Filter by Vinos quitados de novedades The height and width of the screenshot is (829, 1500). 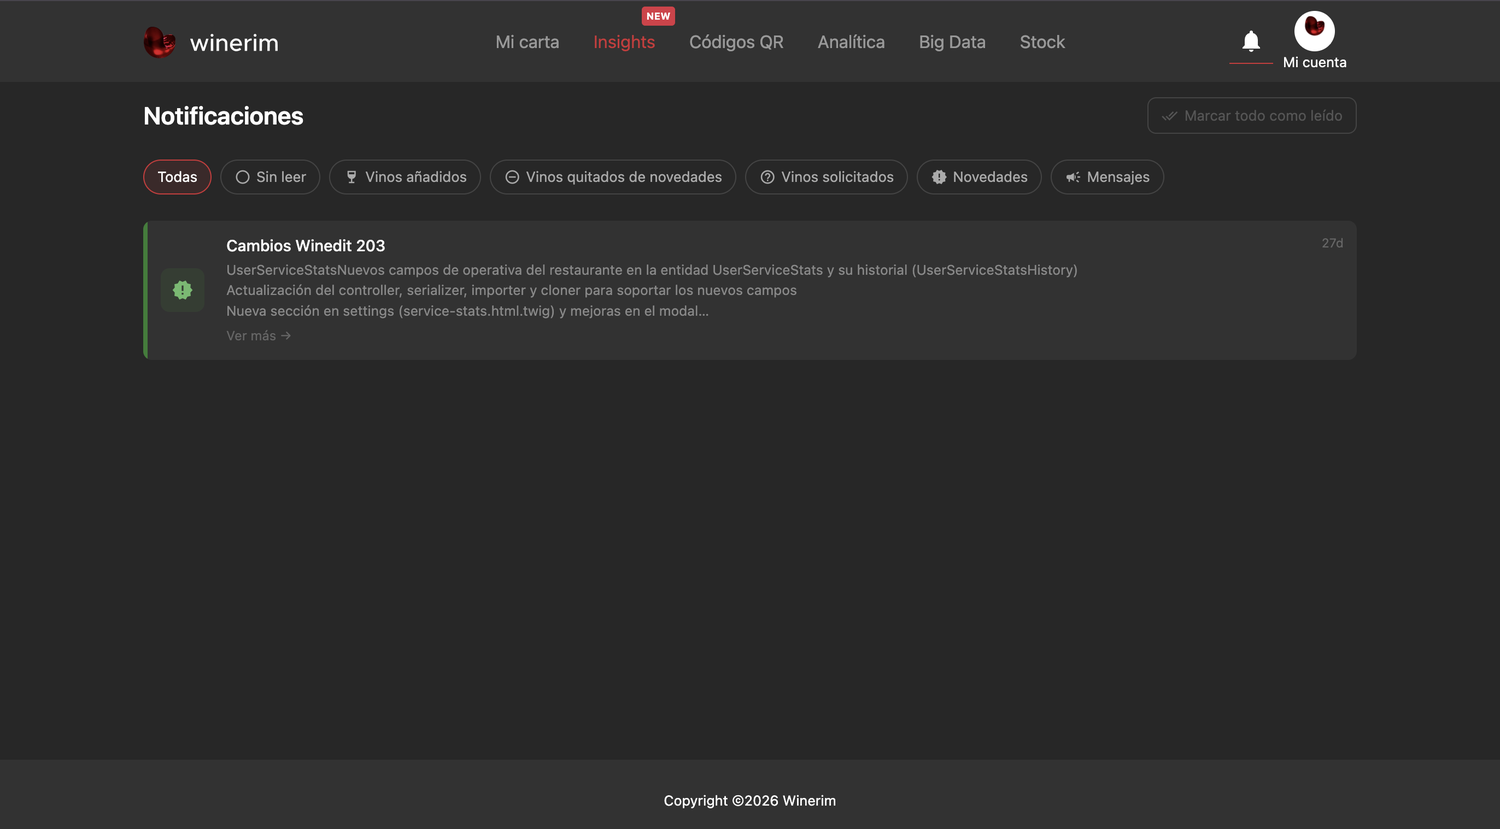click(x=613, y=177)
